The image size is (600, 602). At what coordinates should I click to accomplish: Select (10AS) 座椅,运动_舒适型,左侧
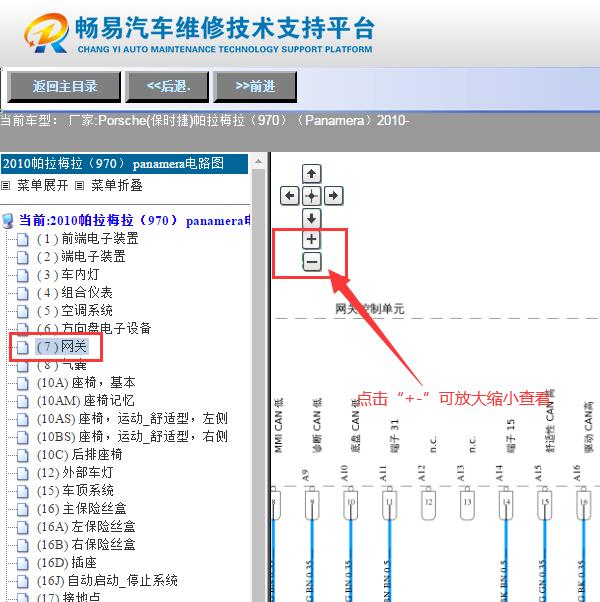coord(132,419)
